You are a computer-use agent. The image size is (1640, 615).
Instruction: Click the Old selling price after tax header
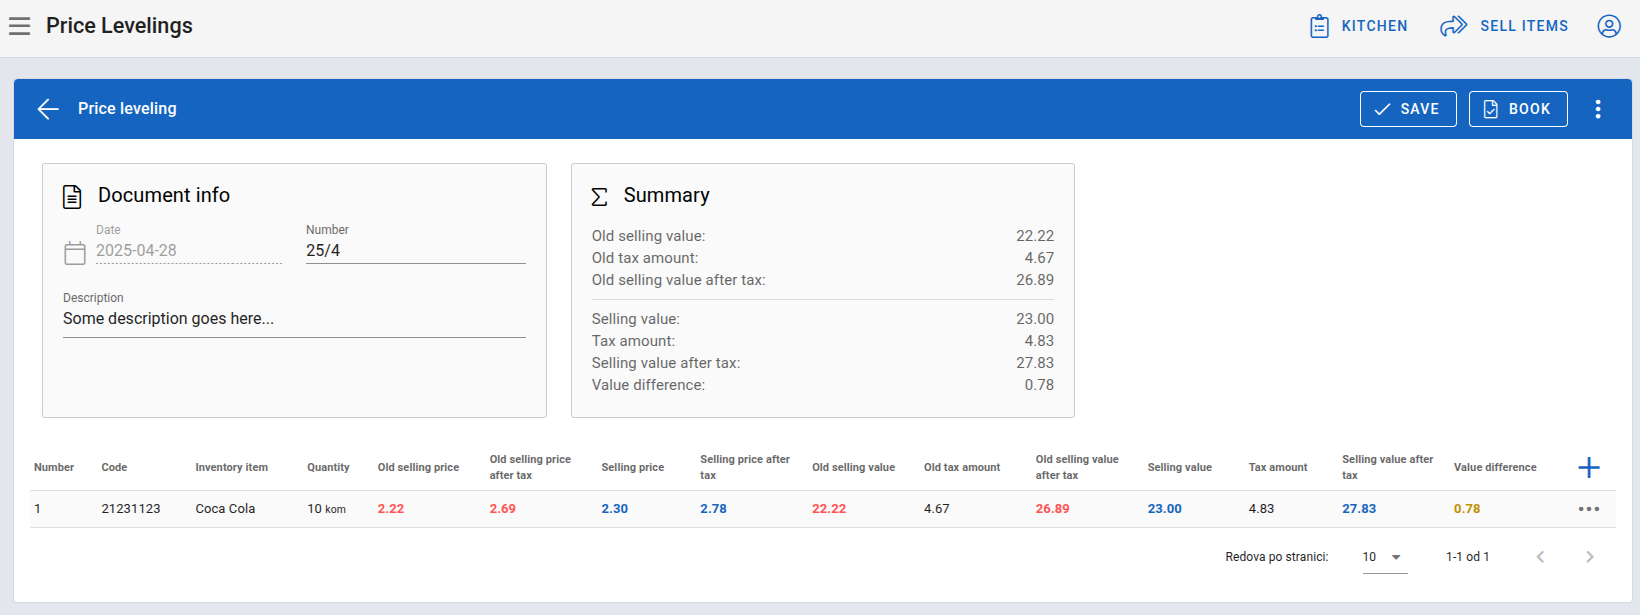click(530, 467)
